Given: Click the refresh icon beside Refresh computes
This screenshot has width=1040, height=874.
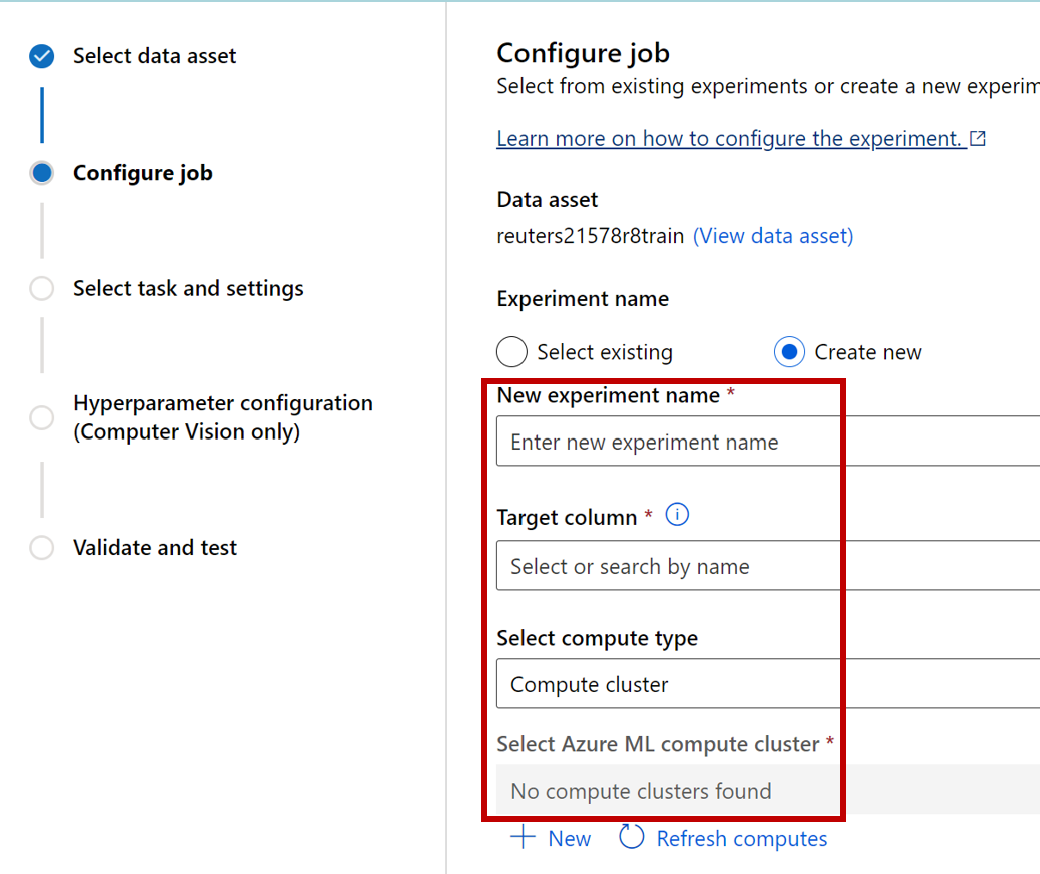Looking at the screenshot, I should 631,837.
